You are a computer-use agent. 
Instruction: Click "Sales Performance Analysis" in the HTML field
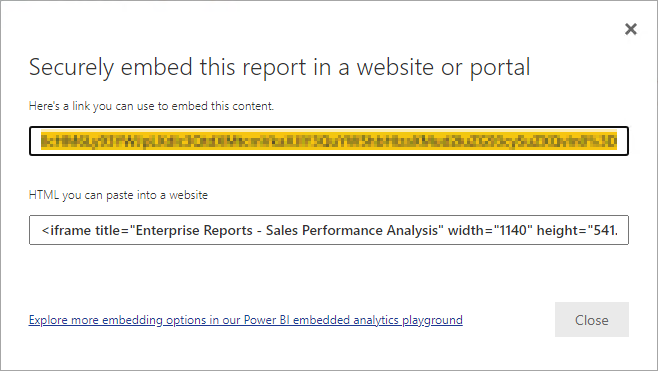(x=352, y=230)
